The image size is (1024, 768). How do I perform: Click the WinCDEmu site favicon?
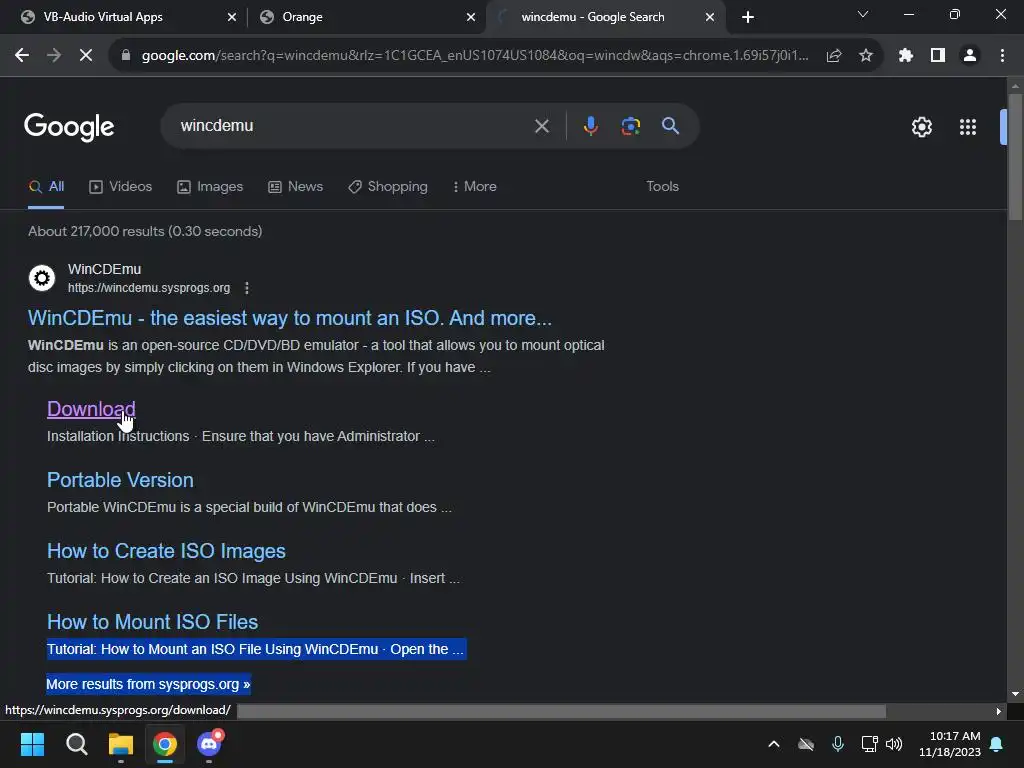tap(42, 278)
